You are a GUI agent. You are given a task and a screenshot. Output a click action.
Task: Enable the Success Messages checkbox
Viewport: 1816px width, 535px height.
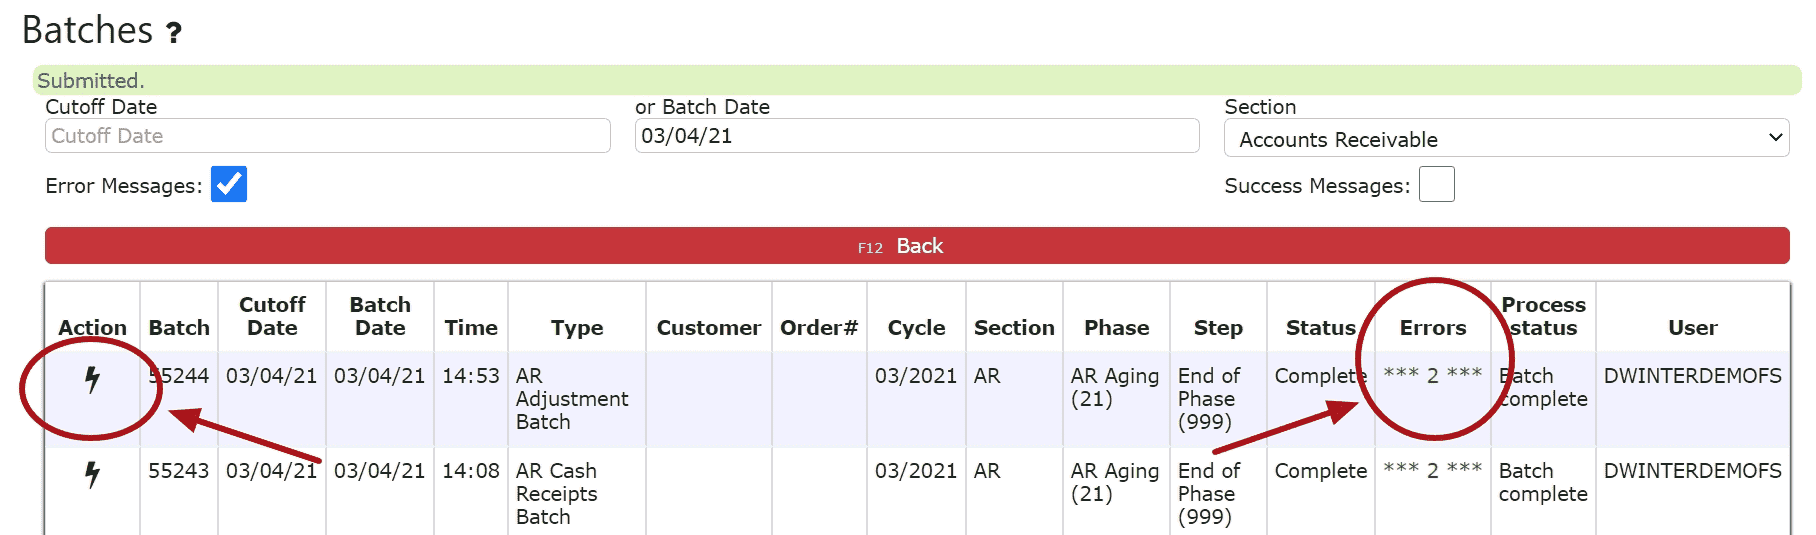pos(1436,184)
